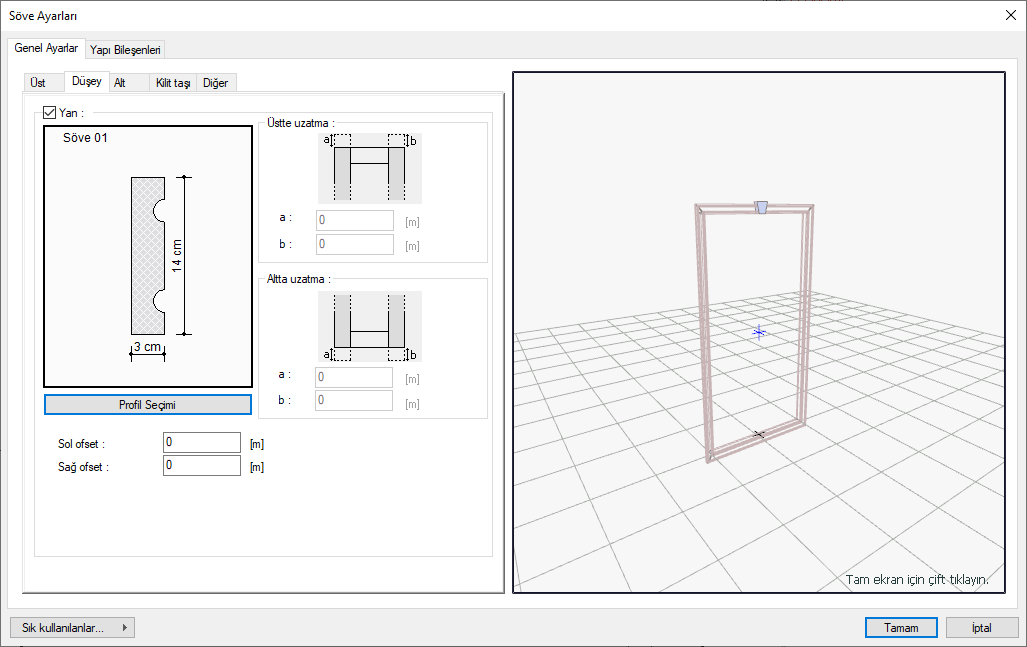
Task: Open the Diğer tab
Action: click(215, 83)
